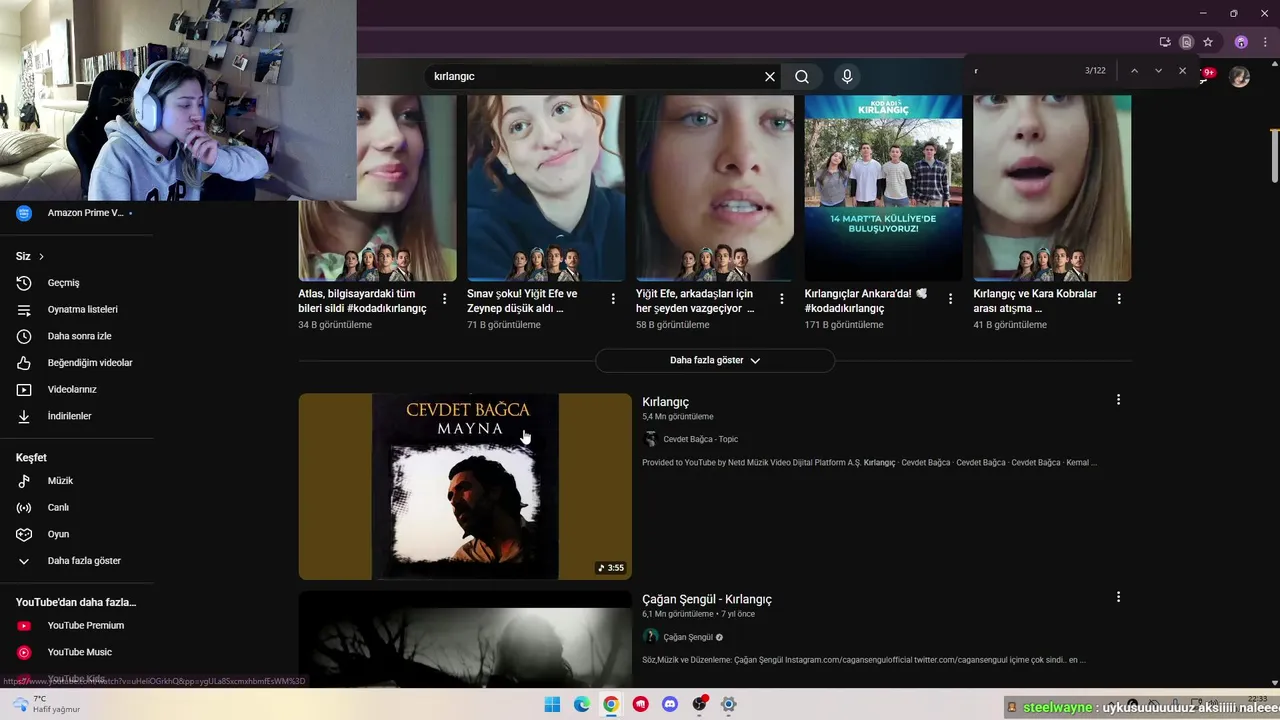
Task: Open the Kırlangıç video title
Action: (665, 402)
